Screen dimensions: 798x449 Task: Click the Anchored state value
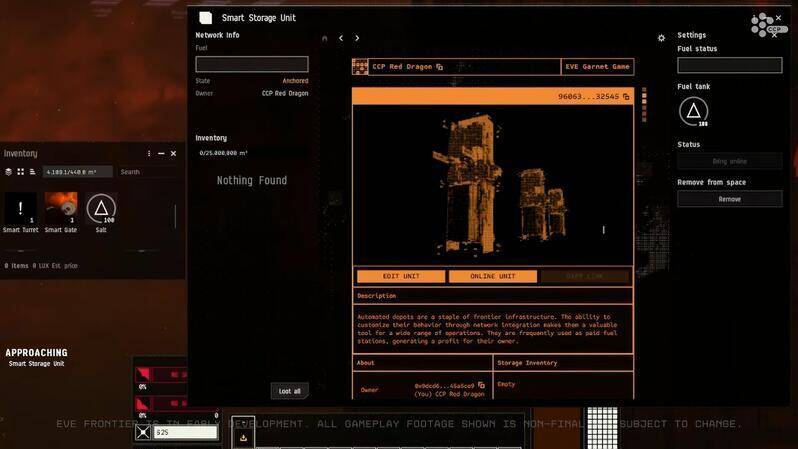[295, 81]
